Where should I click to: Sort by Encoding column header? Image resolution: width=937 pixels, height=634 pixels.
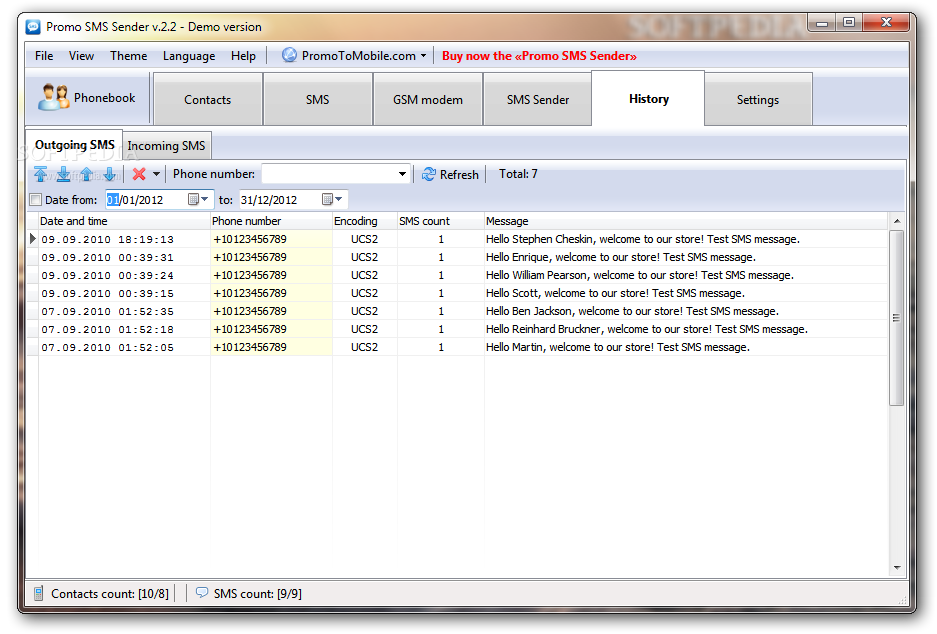coord(365,221)
